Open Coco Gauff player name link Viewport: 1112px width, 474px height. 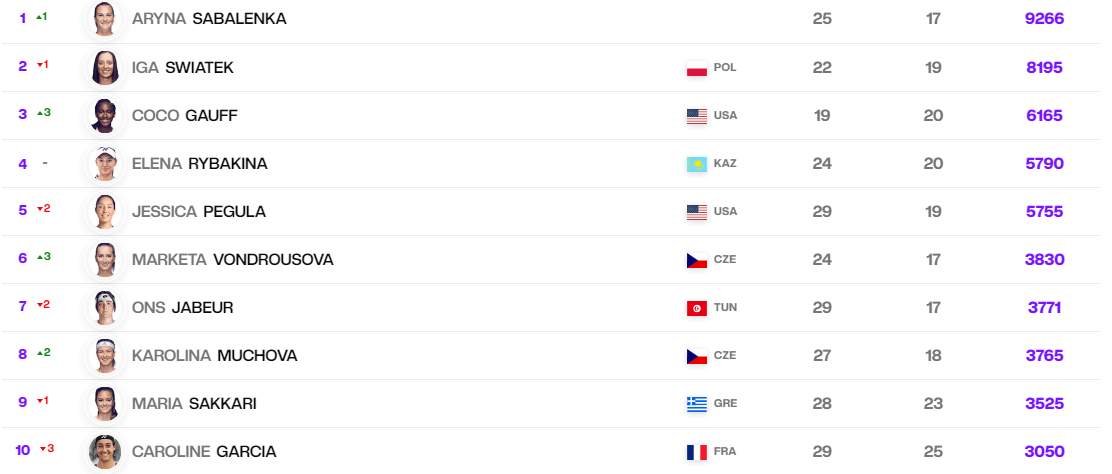[x=184, y=116]
